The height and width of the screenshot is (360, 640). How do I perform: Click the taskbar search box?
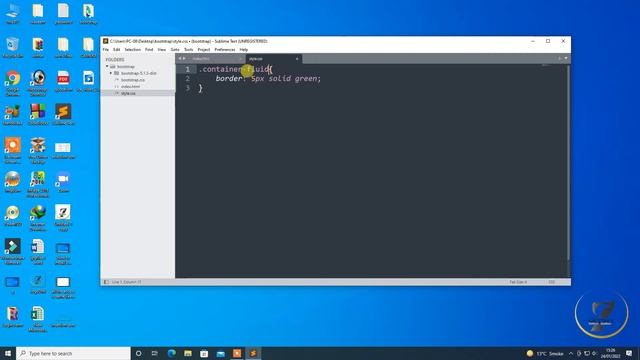pyautogui.click(x=73, y=353)
